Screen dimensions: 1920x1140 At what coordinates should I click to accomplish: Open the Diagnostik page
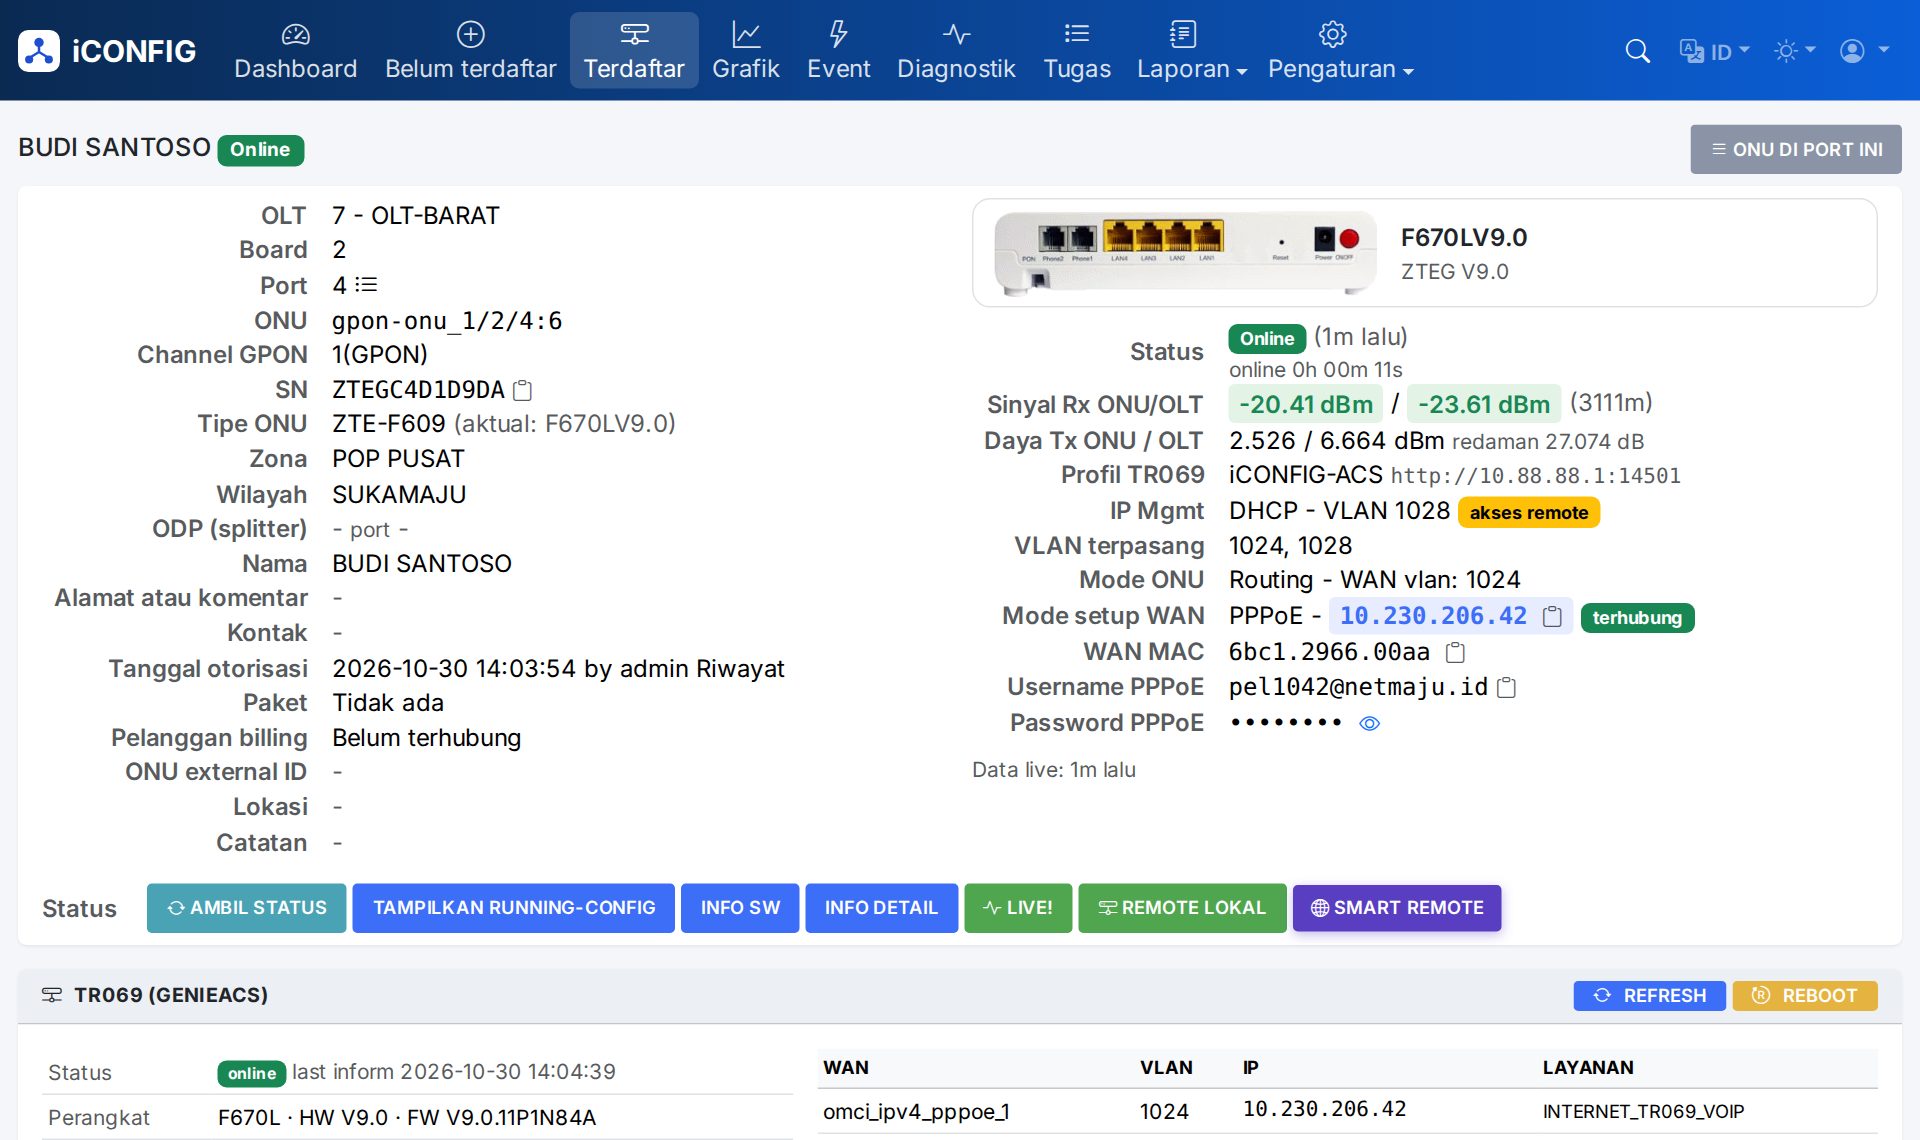[x=956, y=51]
